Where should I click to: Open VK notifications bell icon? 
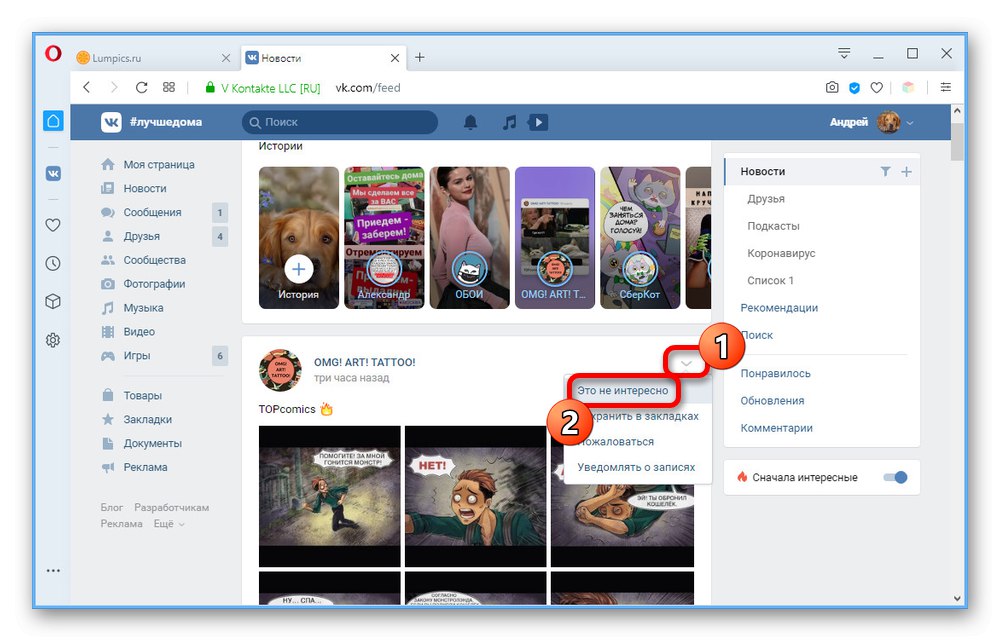tap(470, 122)
